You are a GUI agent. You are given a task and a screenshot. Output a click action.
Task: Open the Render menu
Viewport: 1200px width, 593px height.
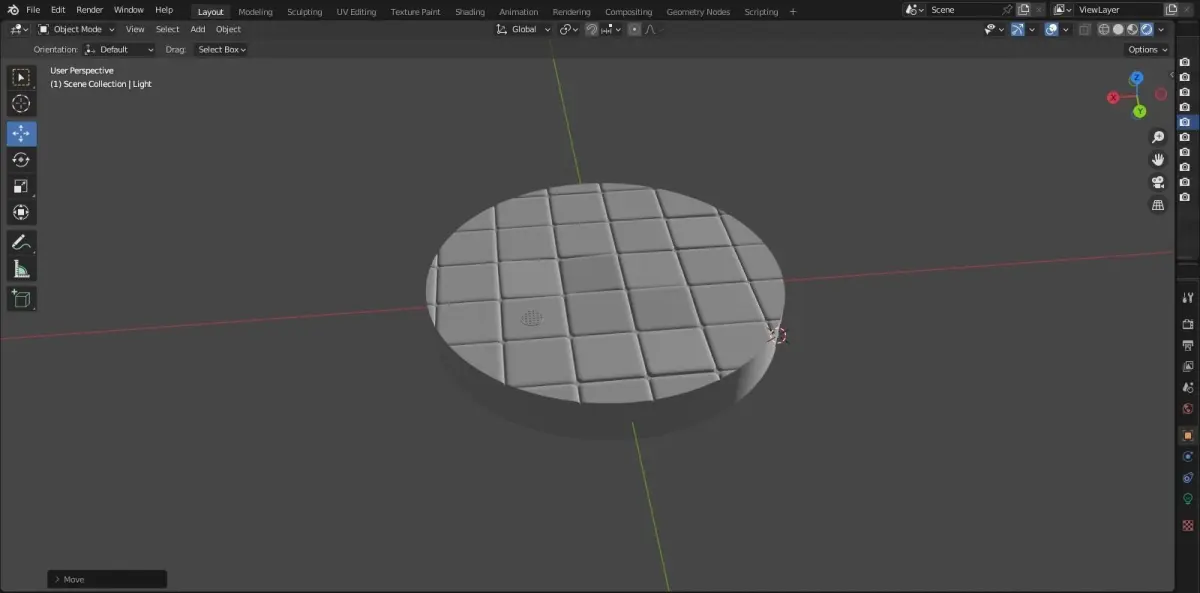click(89, 10)
